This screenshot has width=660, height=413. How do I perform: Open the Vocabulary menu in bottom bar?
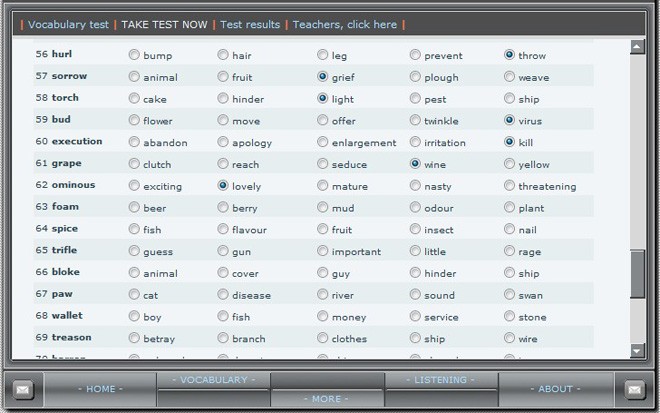click(213, 380)
